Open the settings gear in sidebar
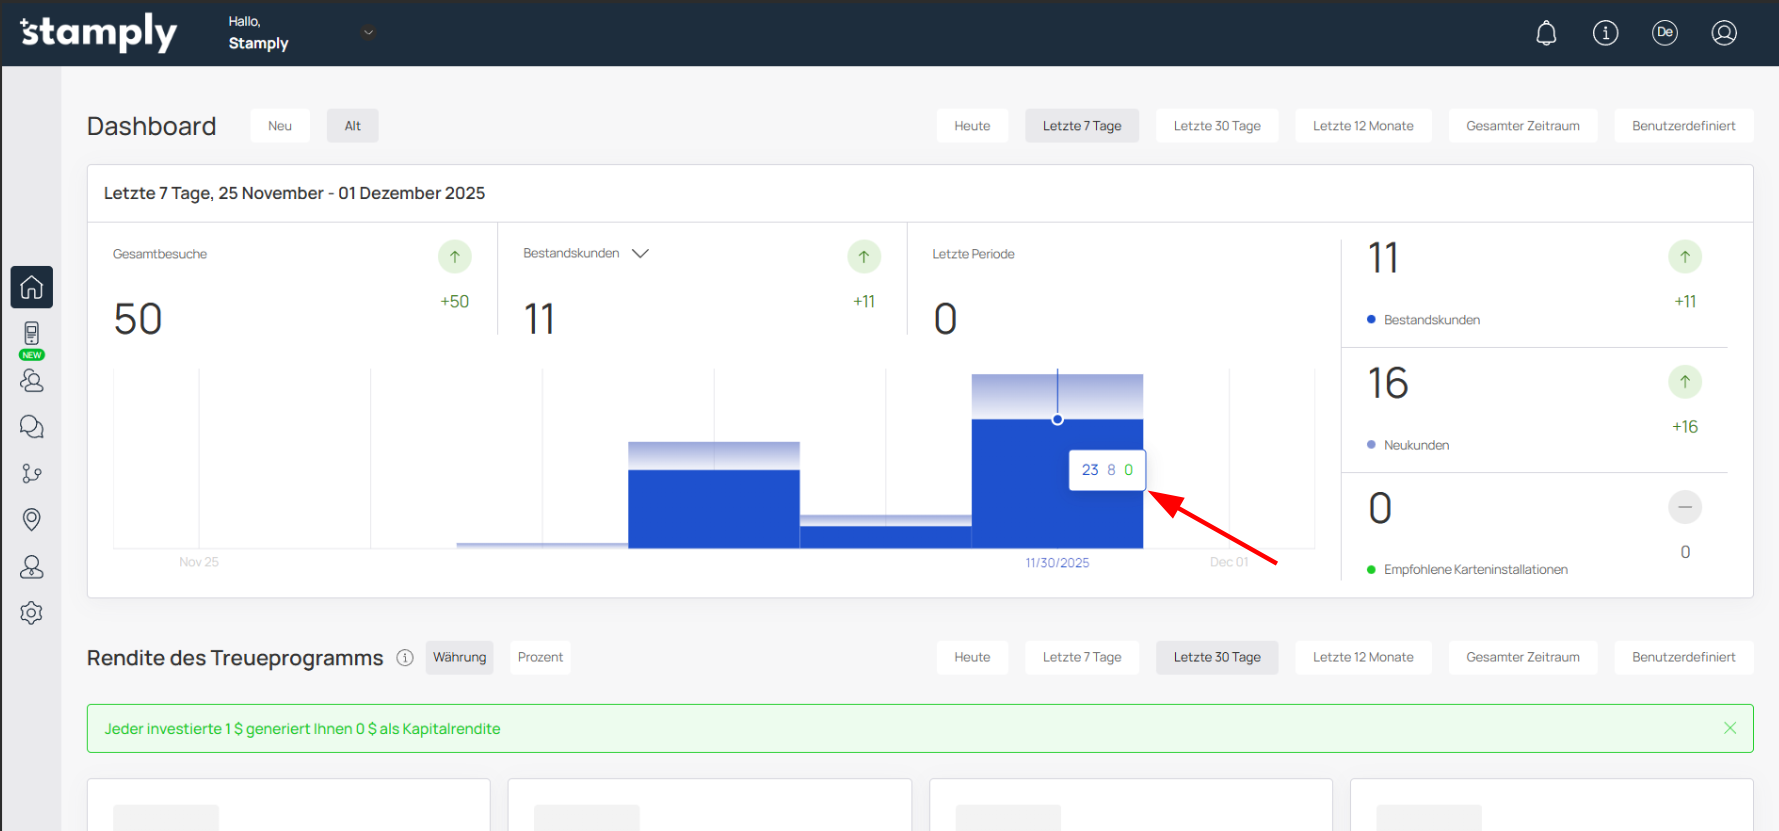 pos(32,613)
